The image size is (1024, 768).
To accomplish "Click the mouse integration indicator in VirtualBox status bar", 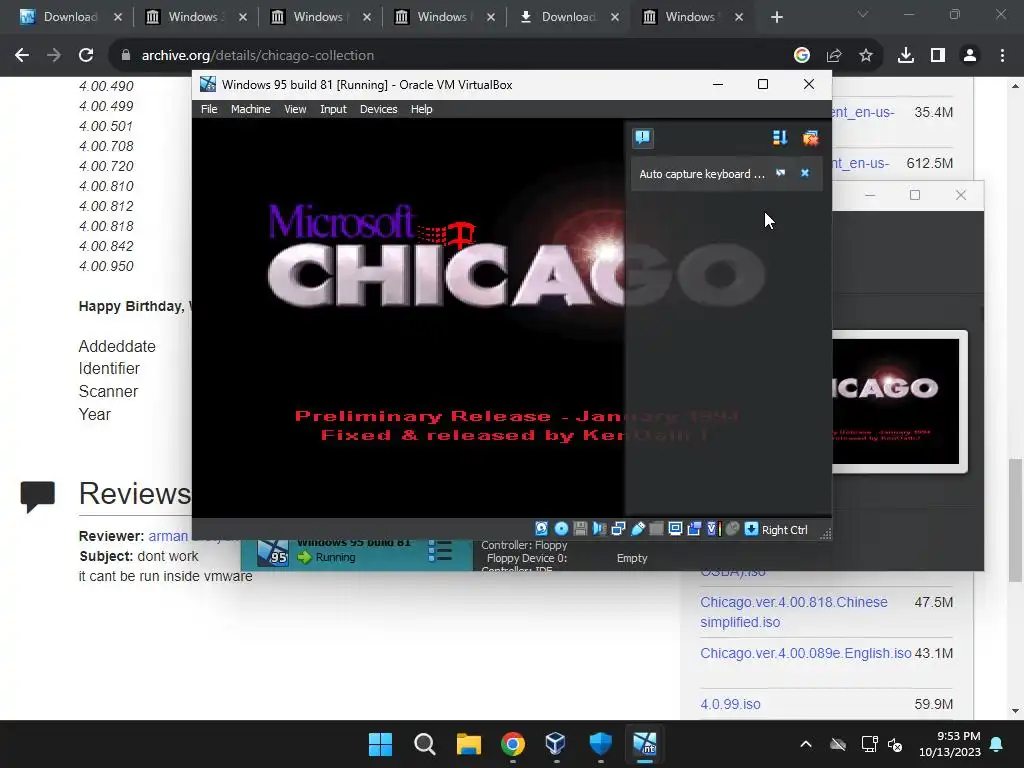I will [x=732, y=529].
